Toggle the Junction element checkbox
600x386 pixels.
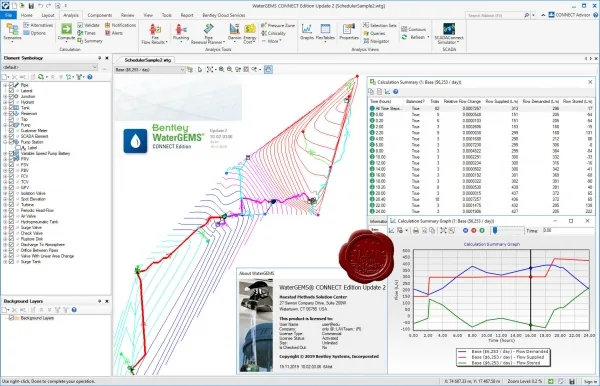pyautogui.click(x=11, y=96)
